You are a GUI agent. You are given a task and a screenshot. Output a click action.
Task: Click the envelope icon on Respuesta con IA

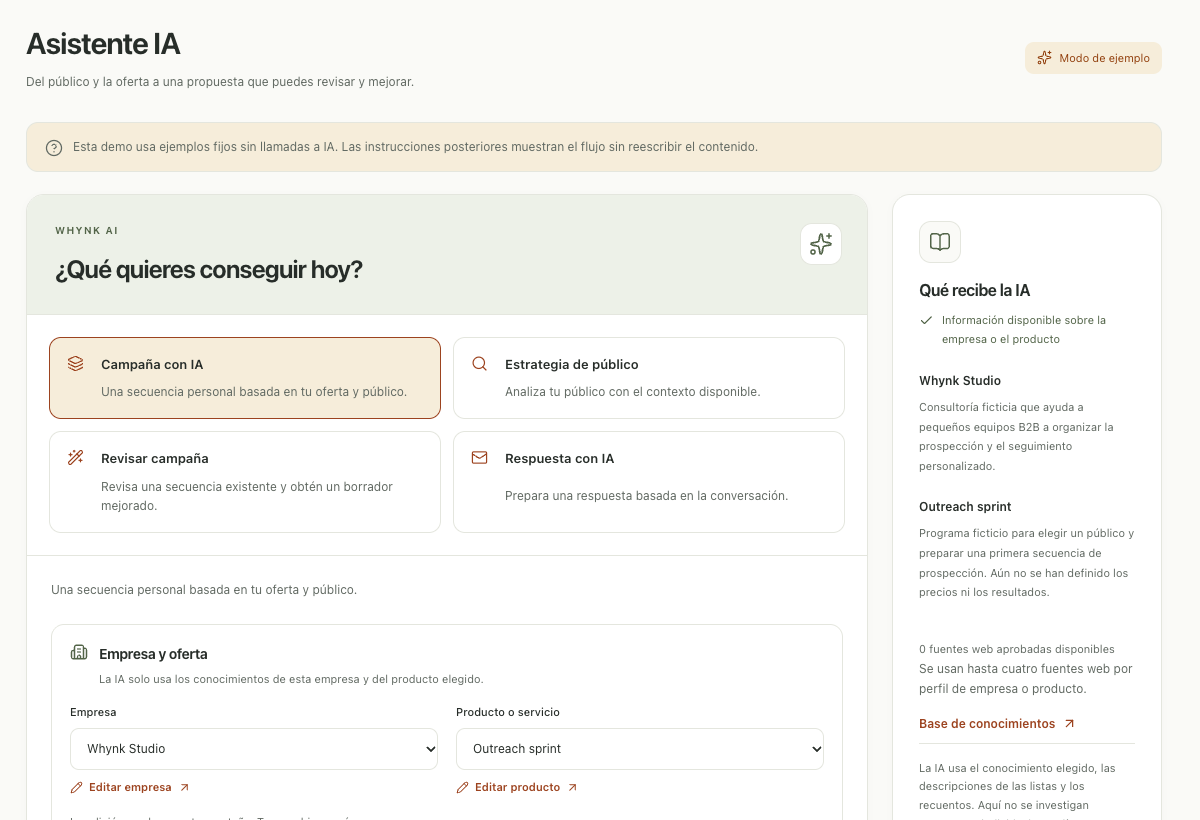point(480,458)
